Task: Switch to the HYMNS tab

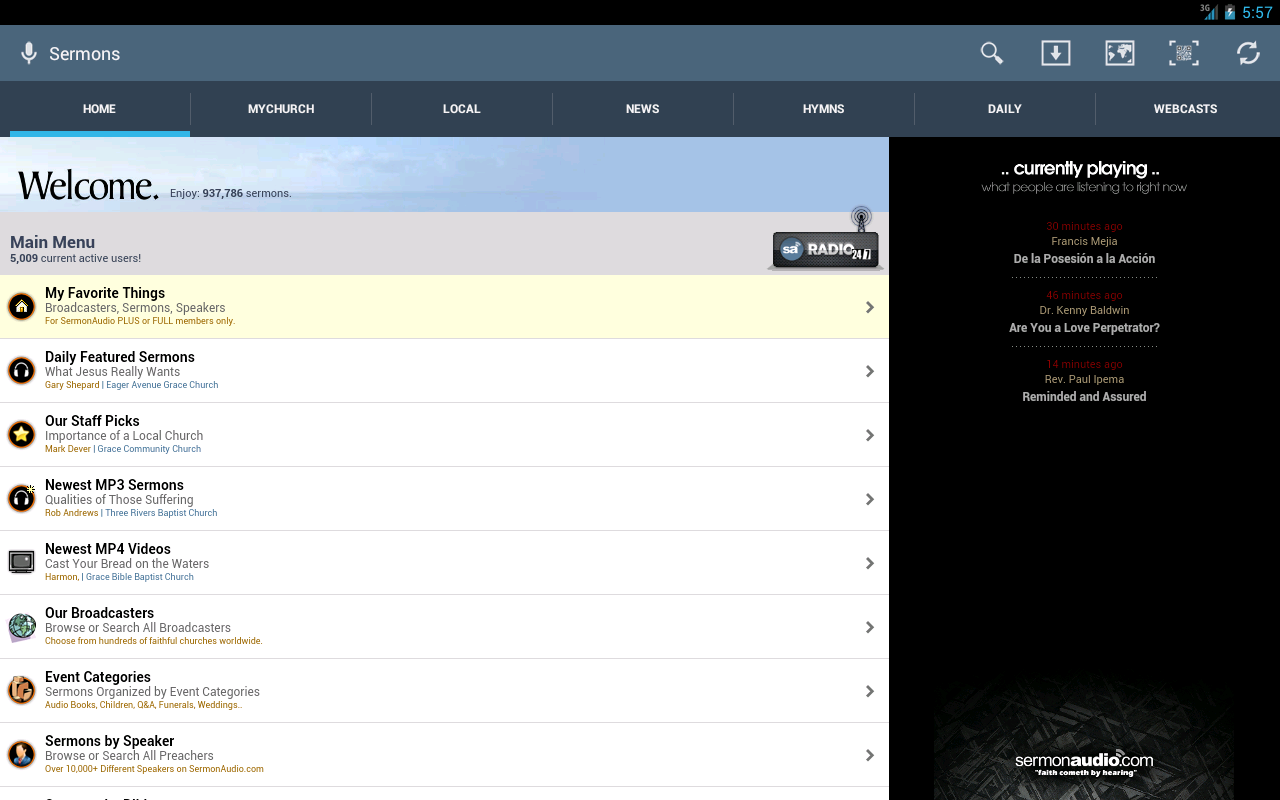Action: [824, 109]
